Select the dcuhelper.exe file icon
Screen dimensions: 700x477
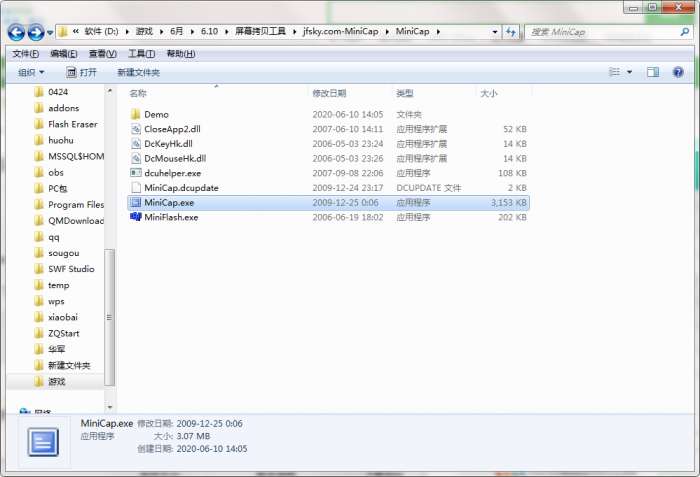[x=136, y=173]
